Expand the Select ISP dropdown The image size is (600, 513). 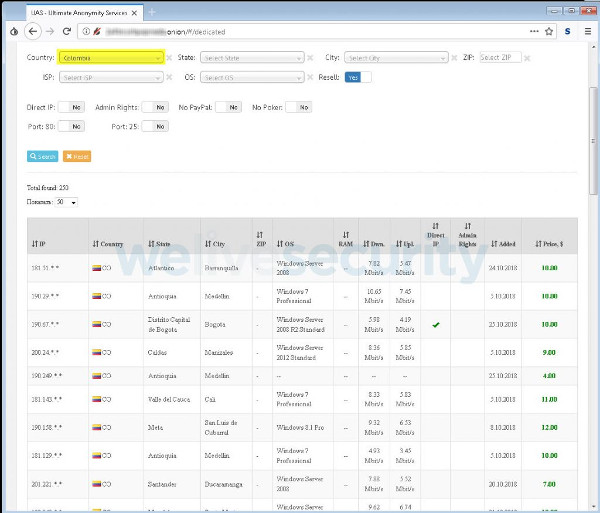pyautogui.click(x=110, y=77)
